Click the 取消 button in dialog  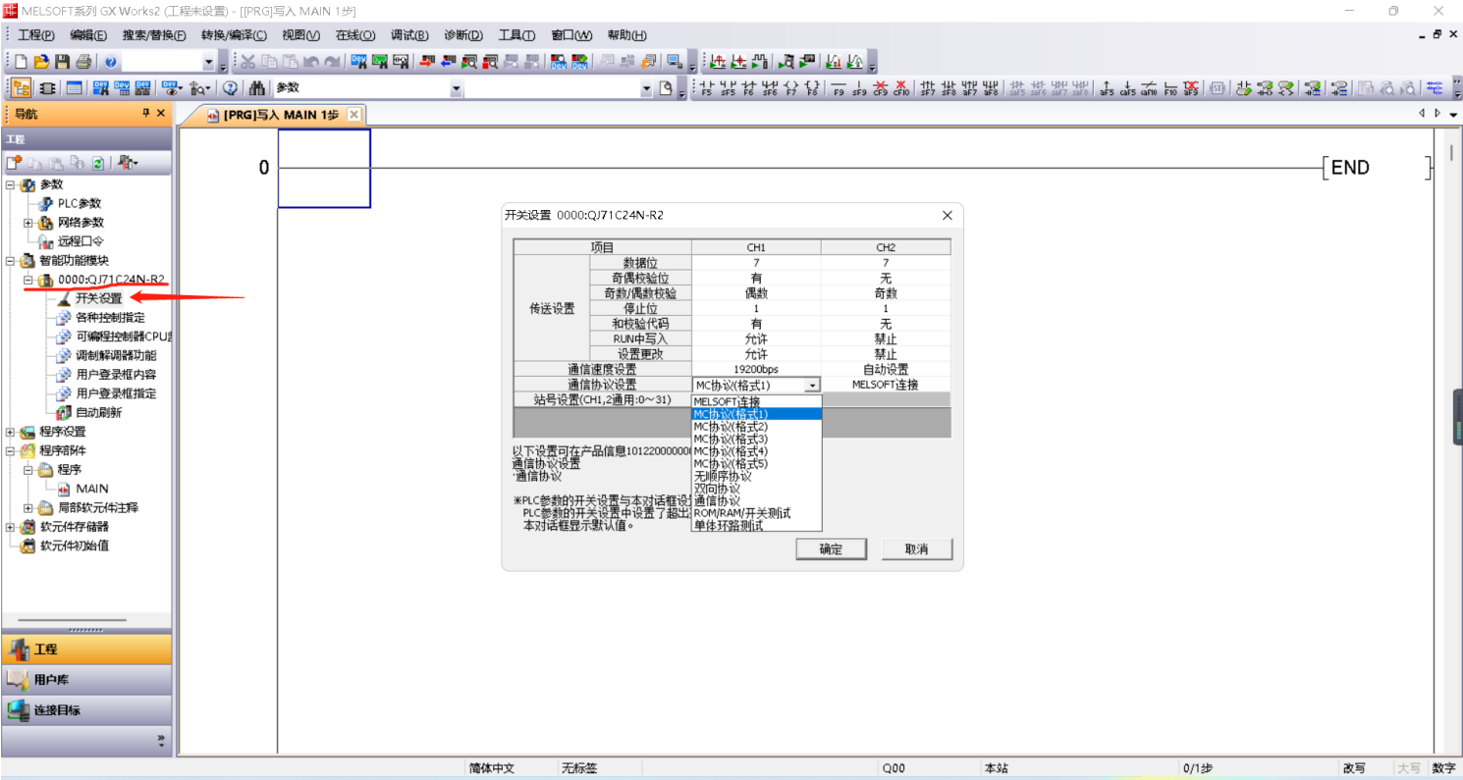coord(917,549)
